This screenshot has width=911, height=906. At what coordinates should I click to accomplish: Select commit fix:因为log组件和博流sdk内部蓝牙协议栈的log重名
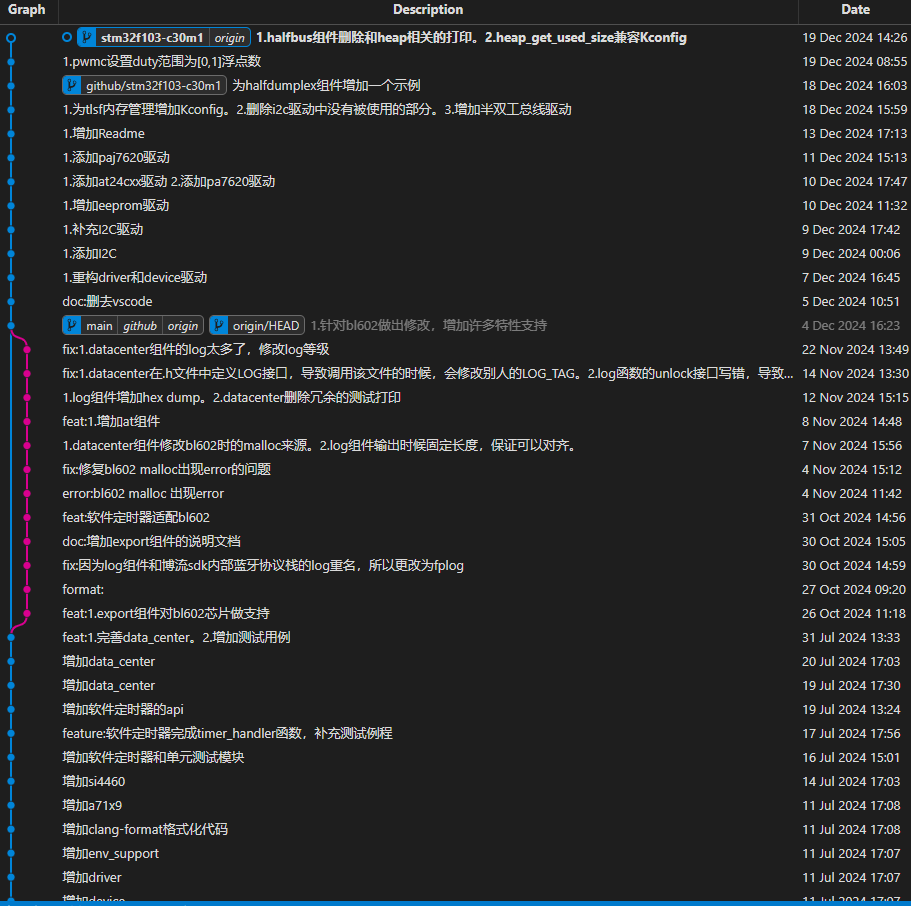[263, 565]
